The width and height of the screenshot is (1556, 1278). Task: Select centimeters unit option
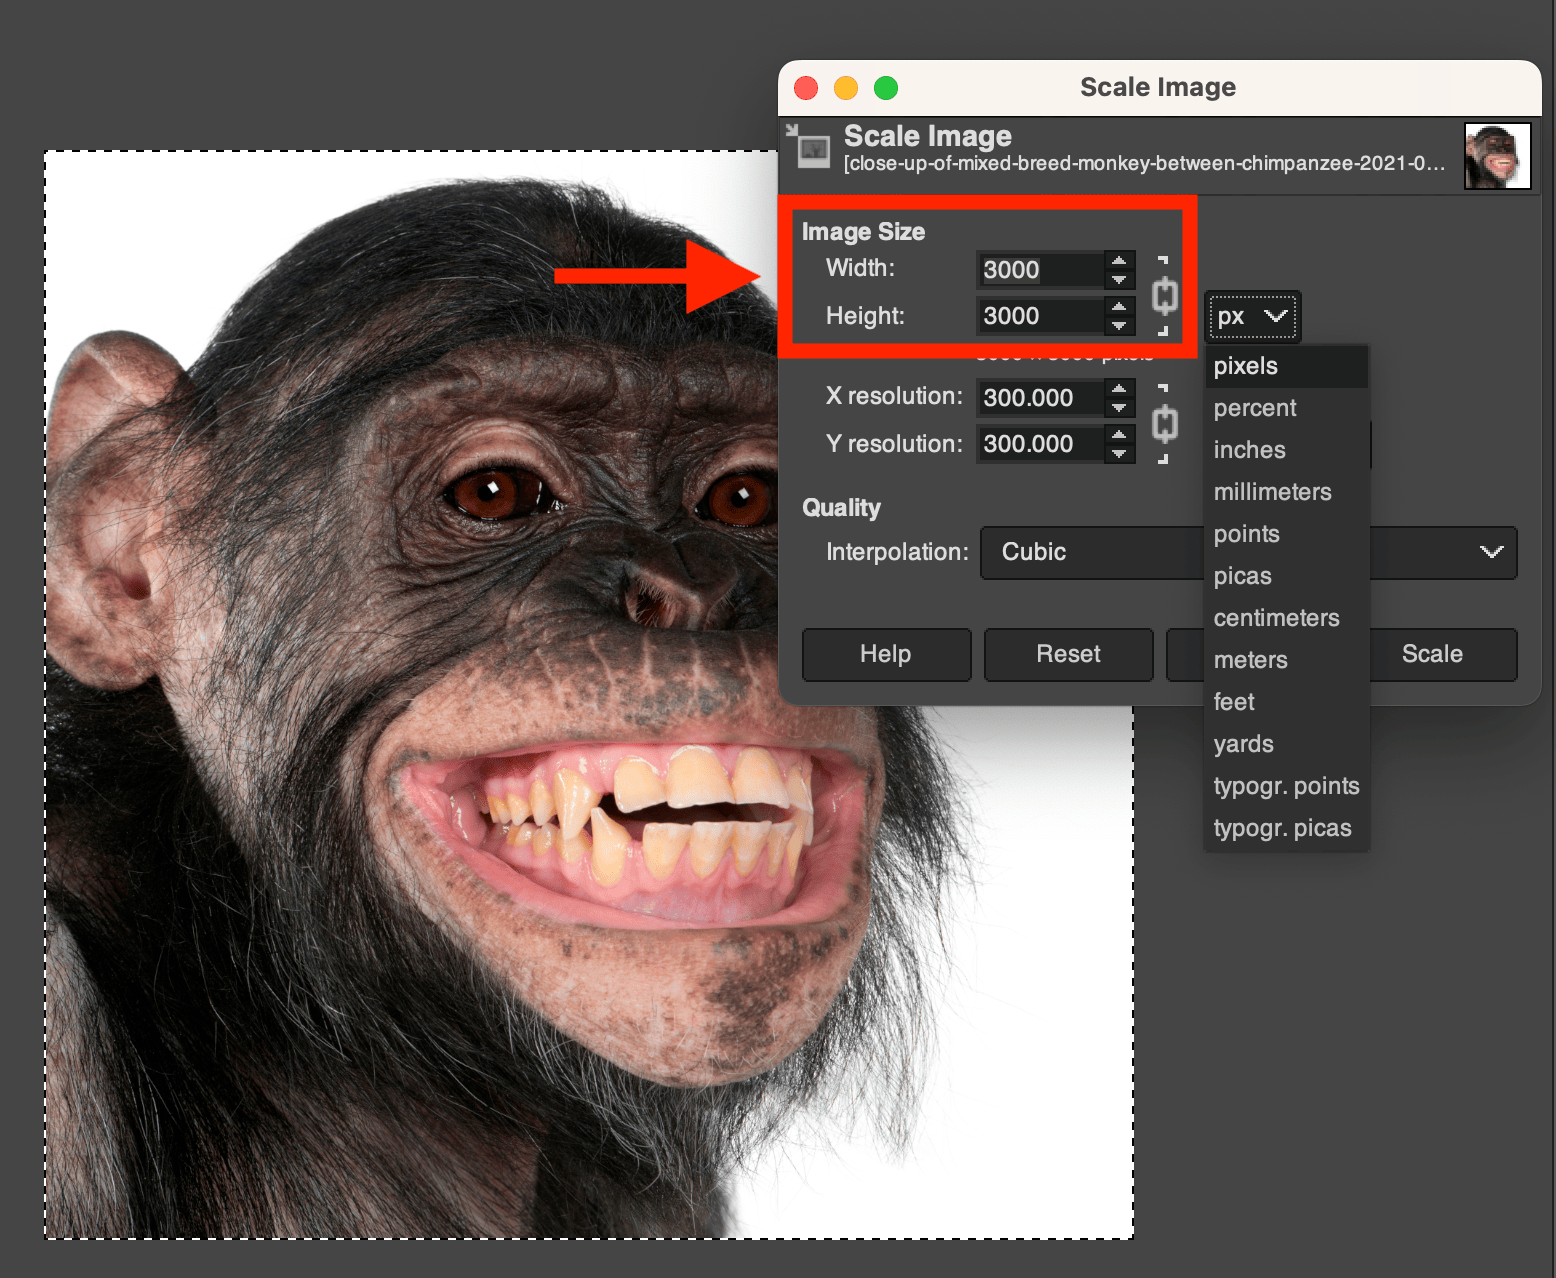1276,618
